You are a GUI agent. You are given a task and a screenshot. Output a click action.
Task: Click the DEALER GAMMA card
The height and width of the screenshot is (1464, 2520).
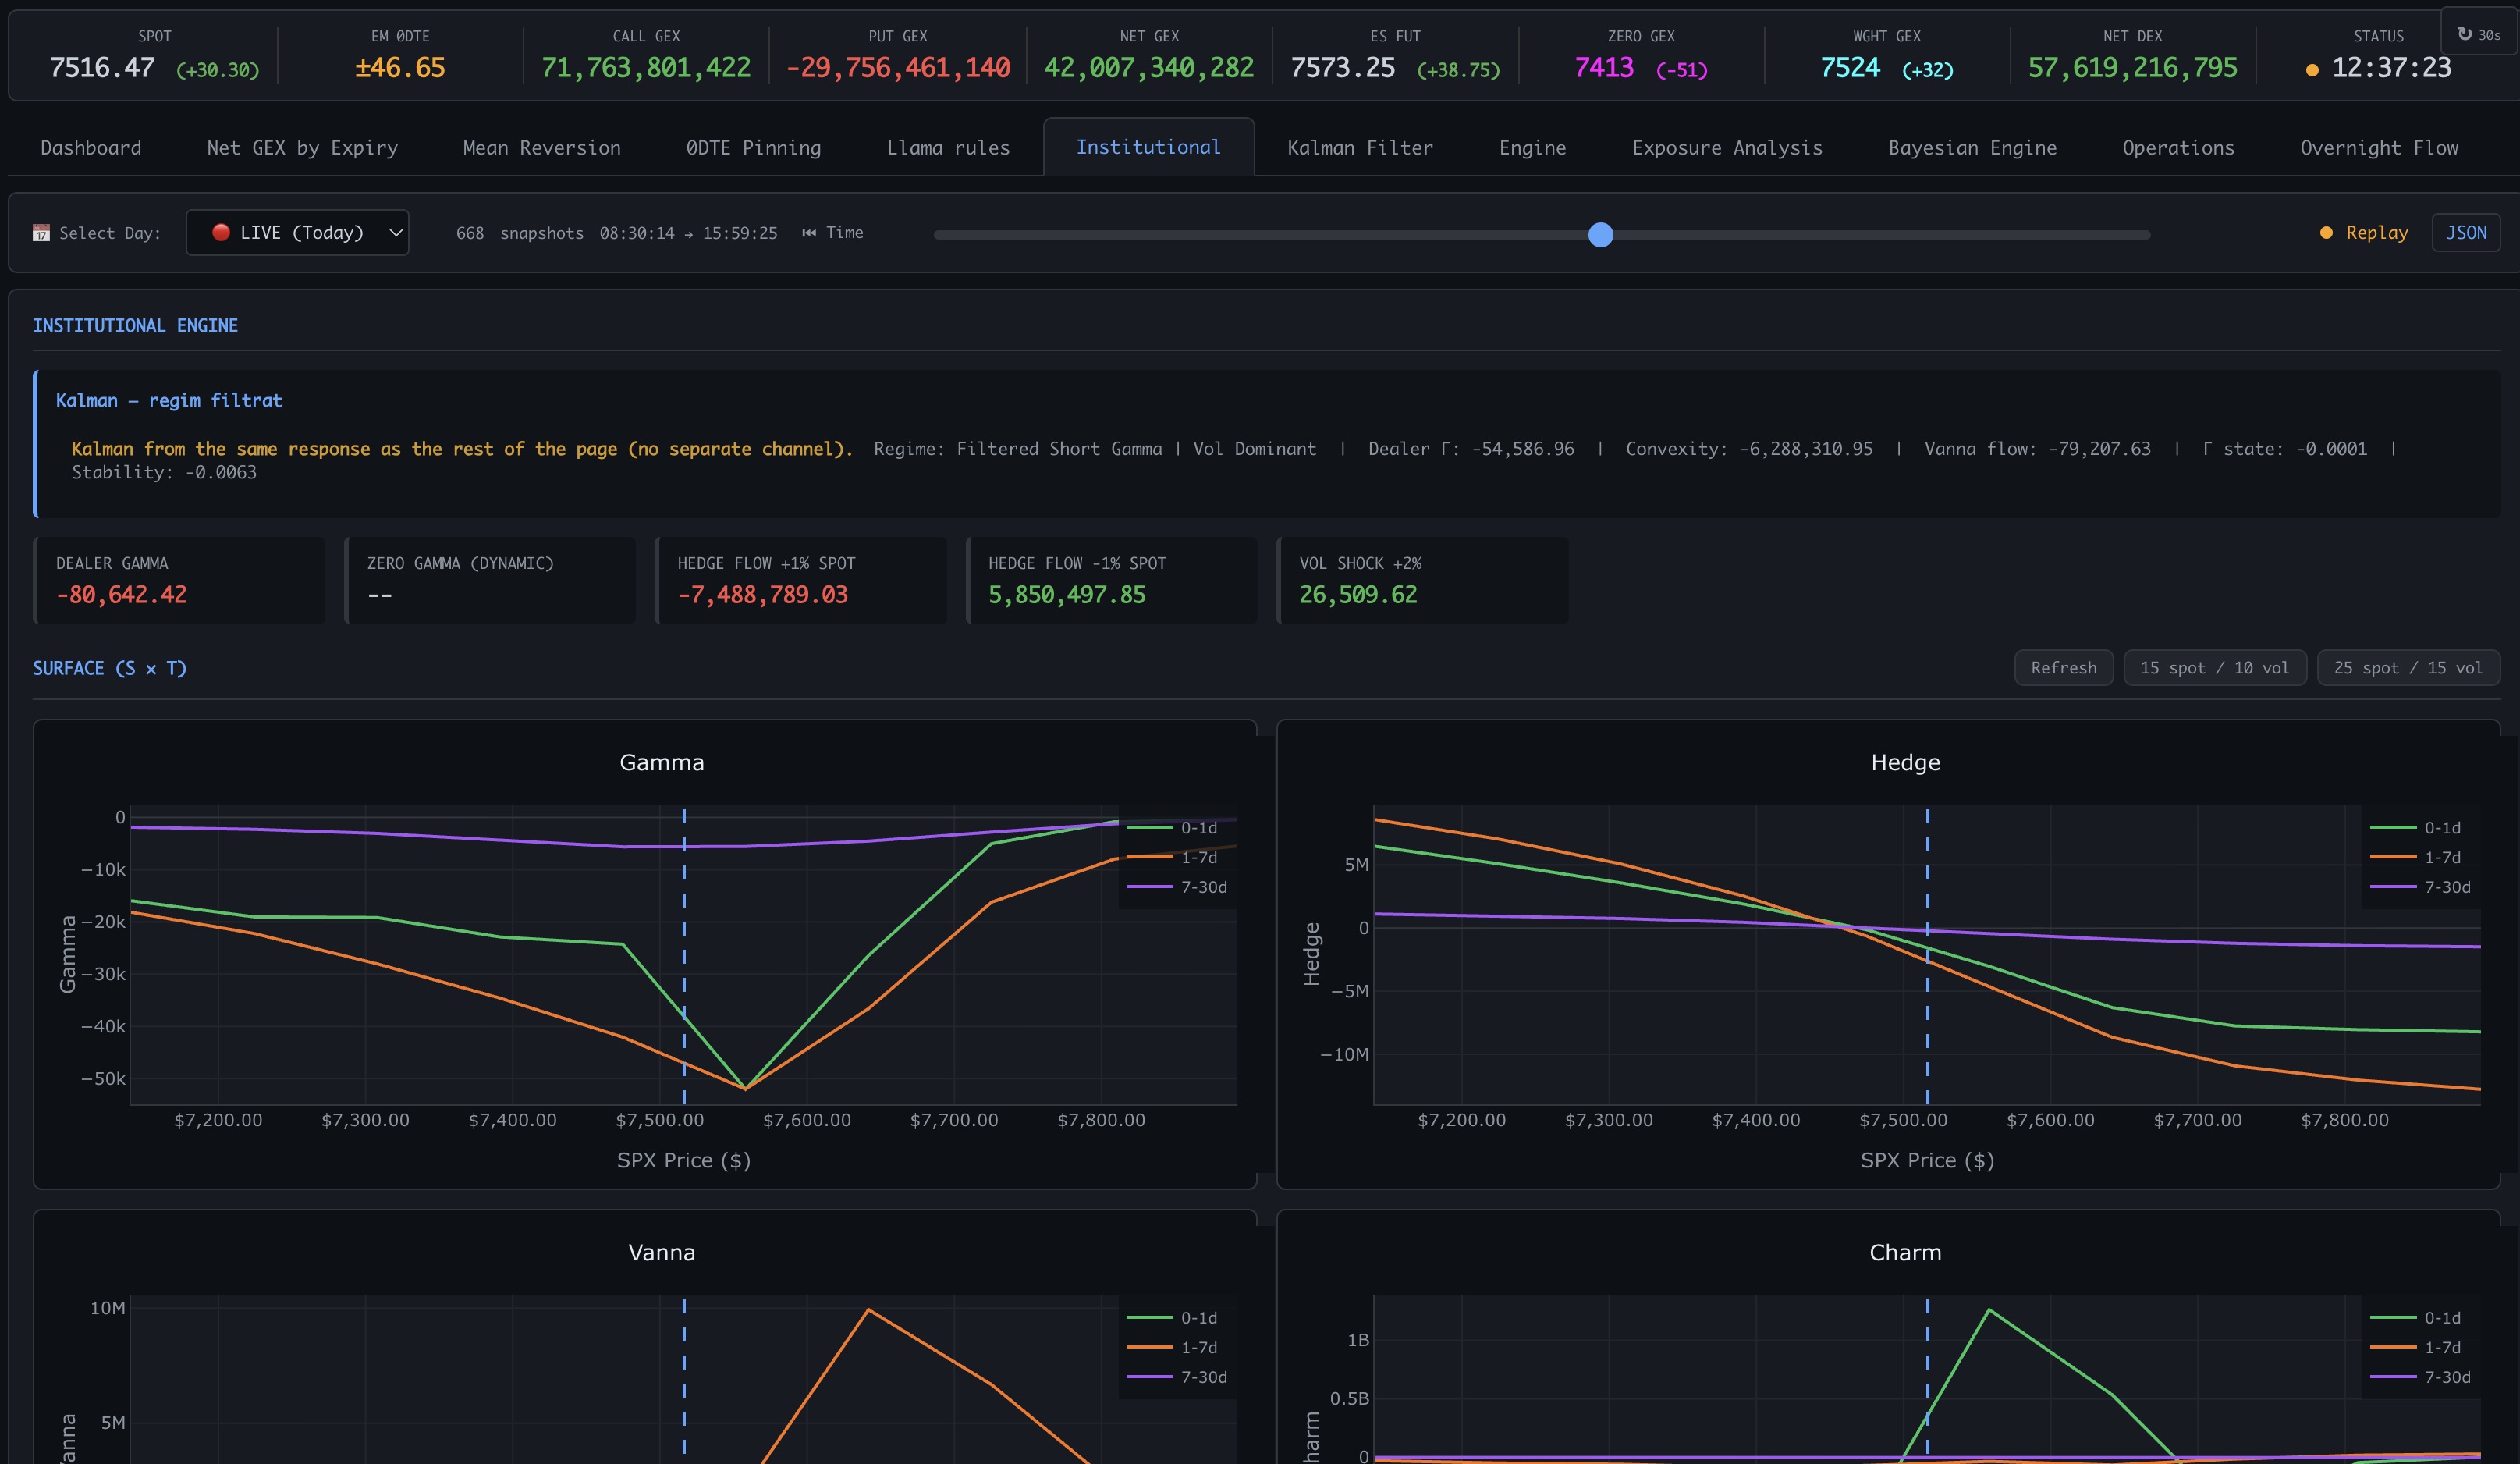[x=179, y=580]
